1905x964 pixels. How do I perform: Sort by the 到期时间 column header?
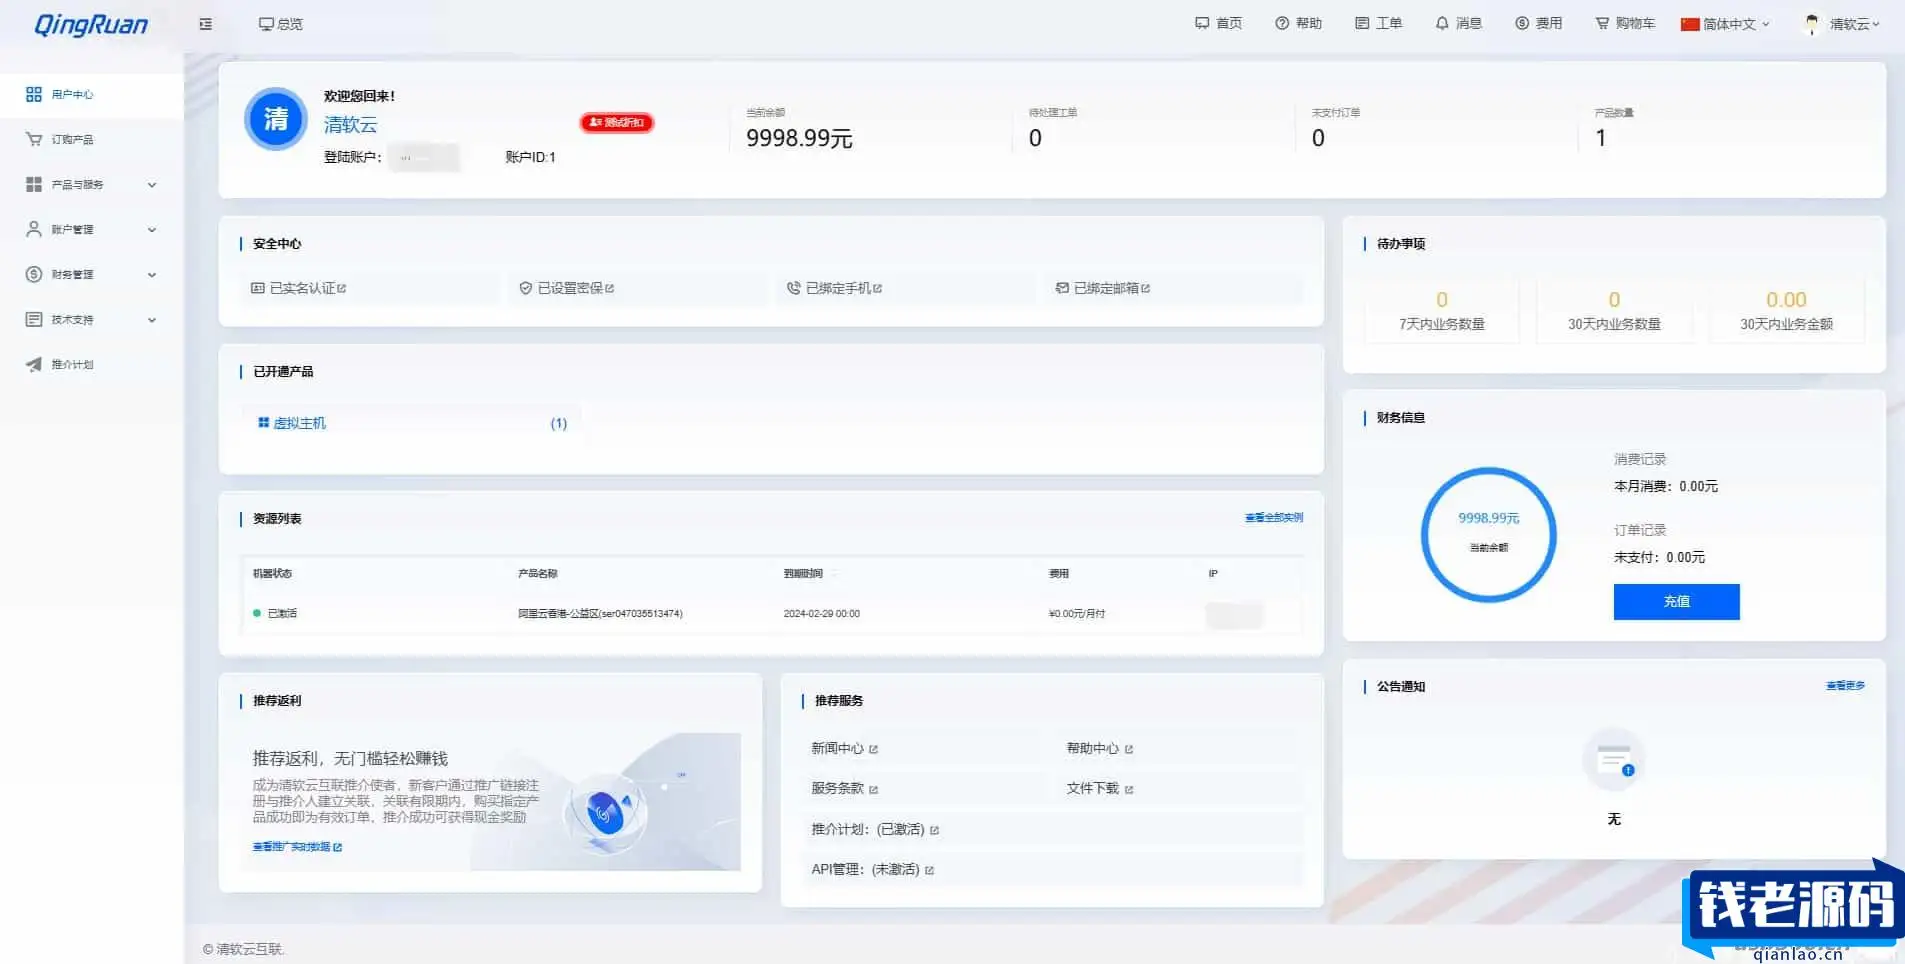pyautogui.click(x=803, y=573)
